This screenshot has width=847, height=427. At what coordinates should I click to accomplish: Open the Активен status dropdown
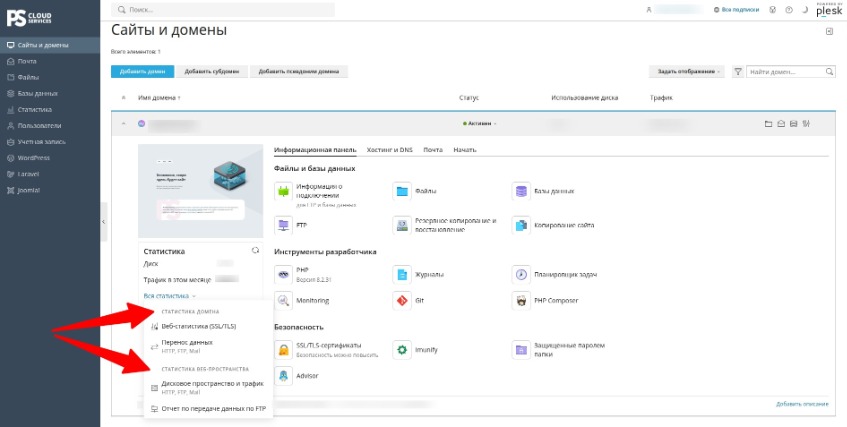(x=480, y=124)
